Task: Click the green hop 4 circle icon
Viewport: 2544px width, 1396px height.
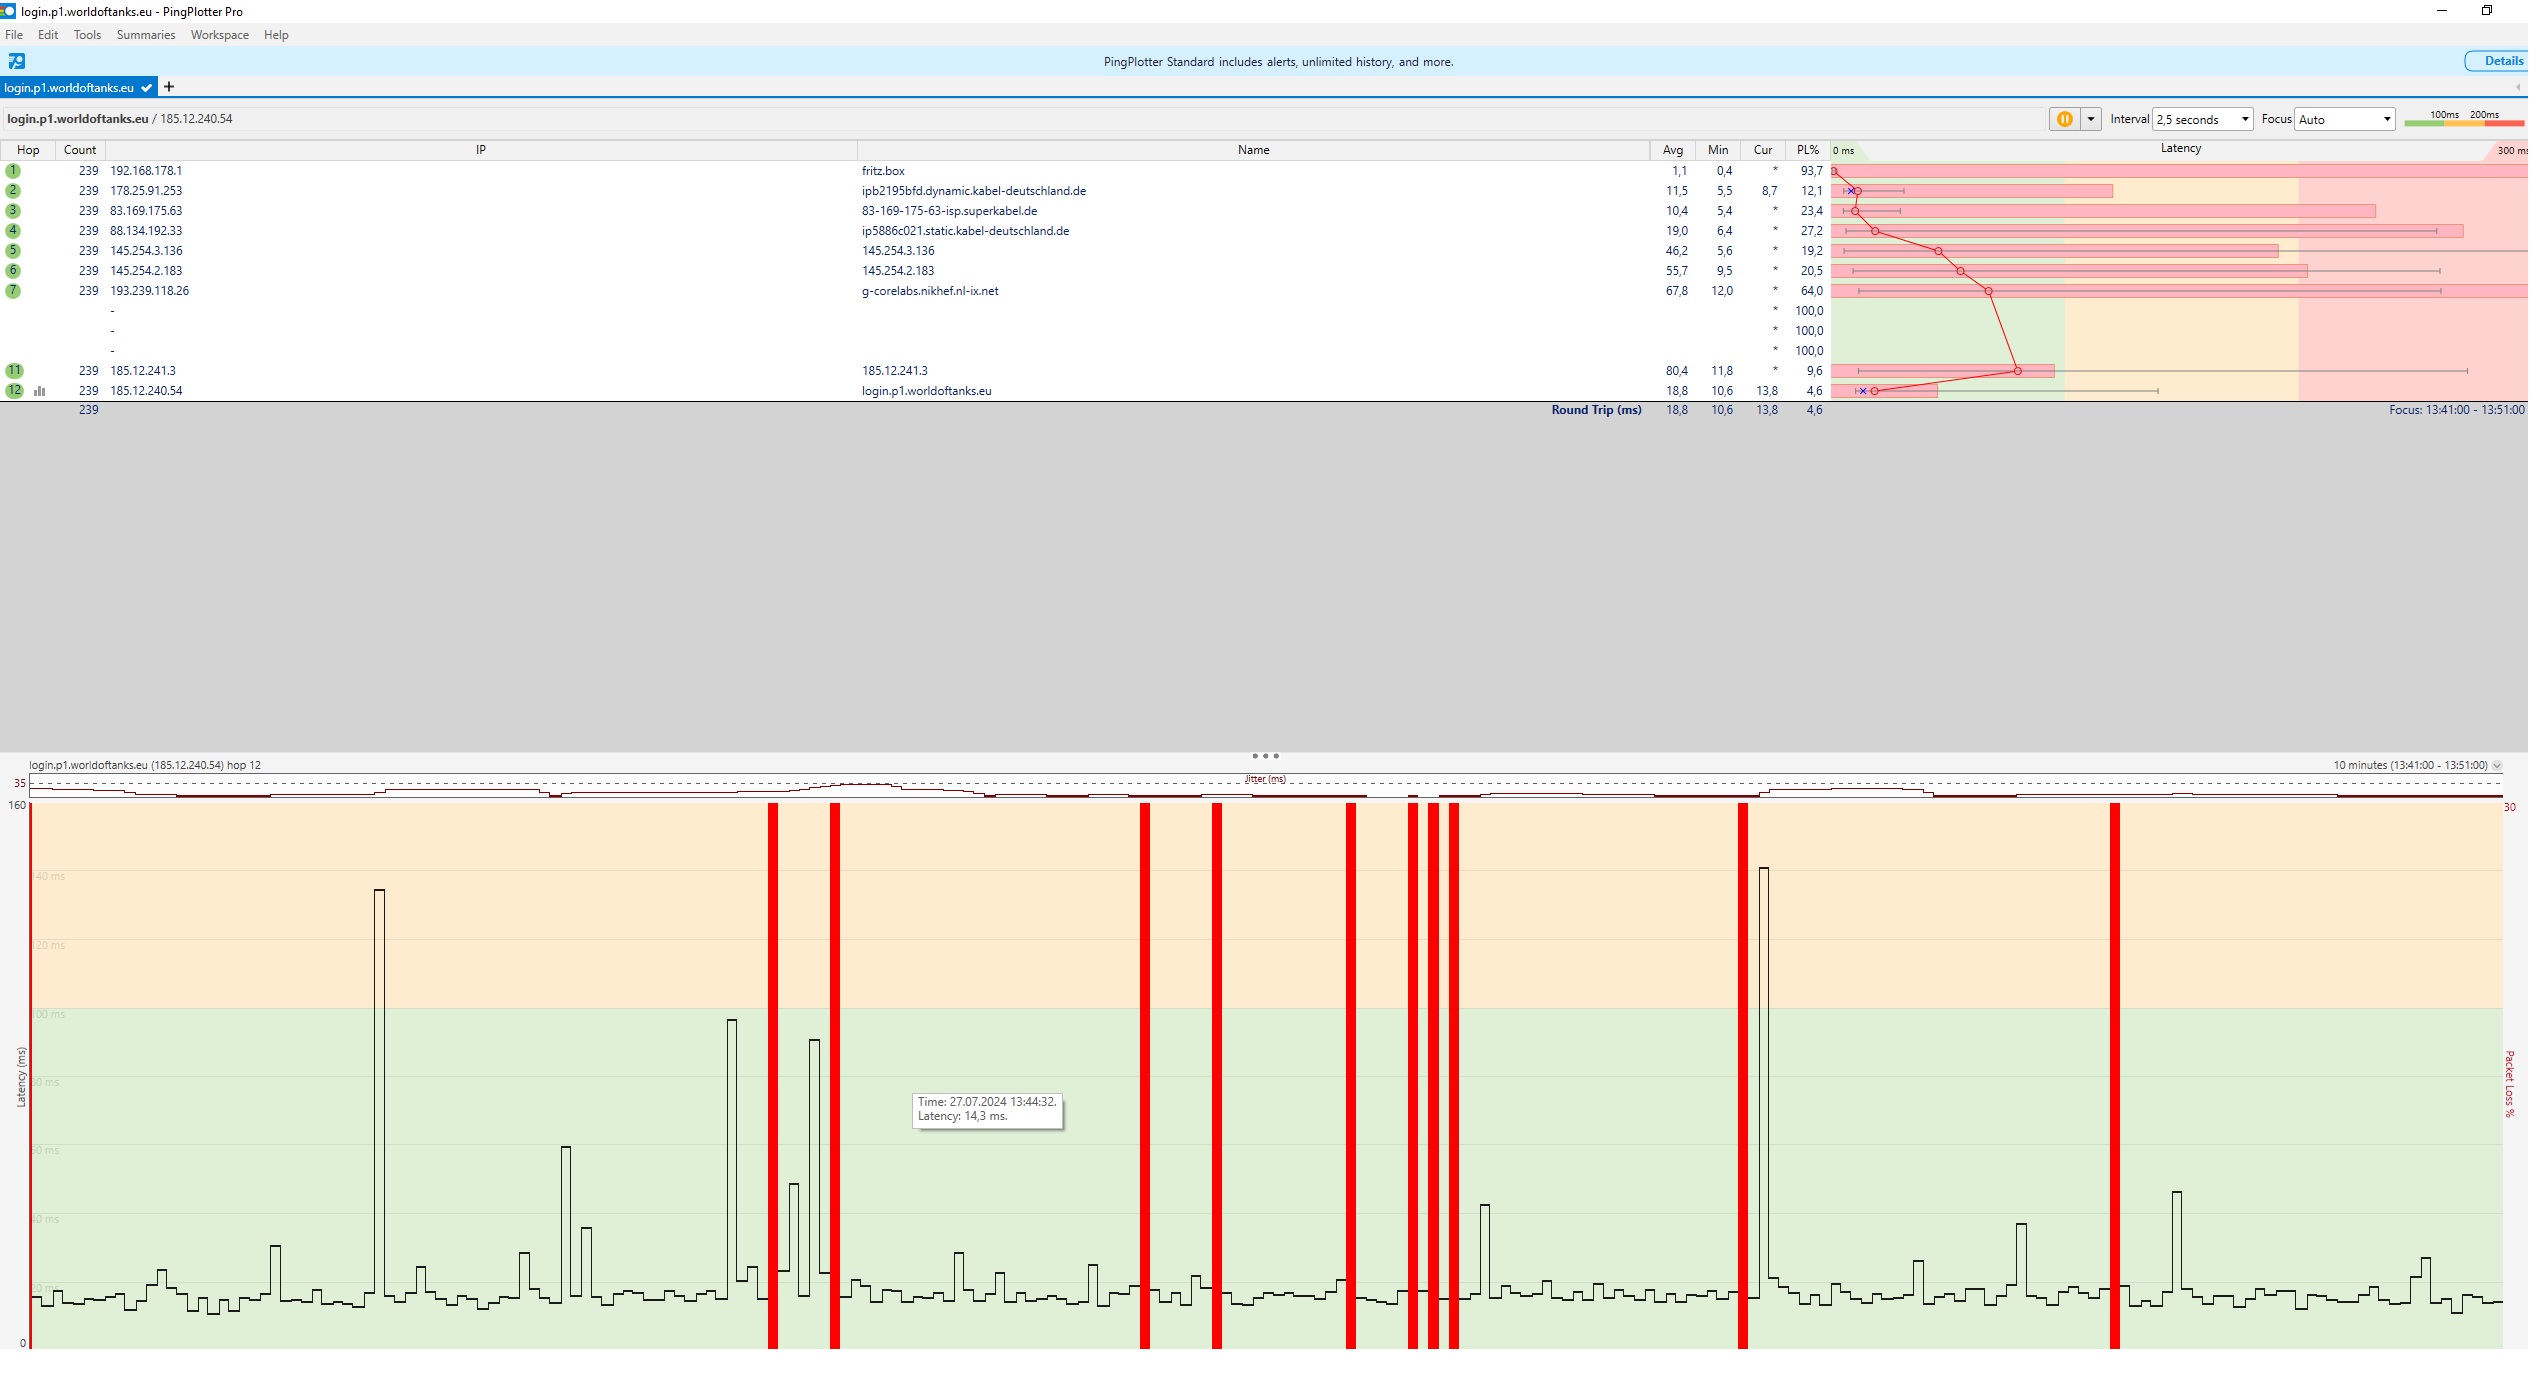Action: (14, 232)
